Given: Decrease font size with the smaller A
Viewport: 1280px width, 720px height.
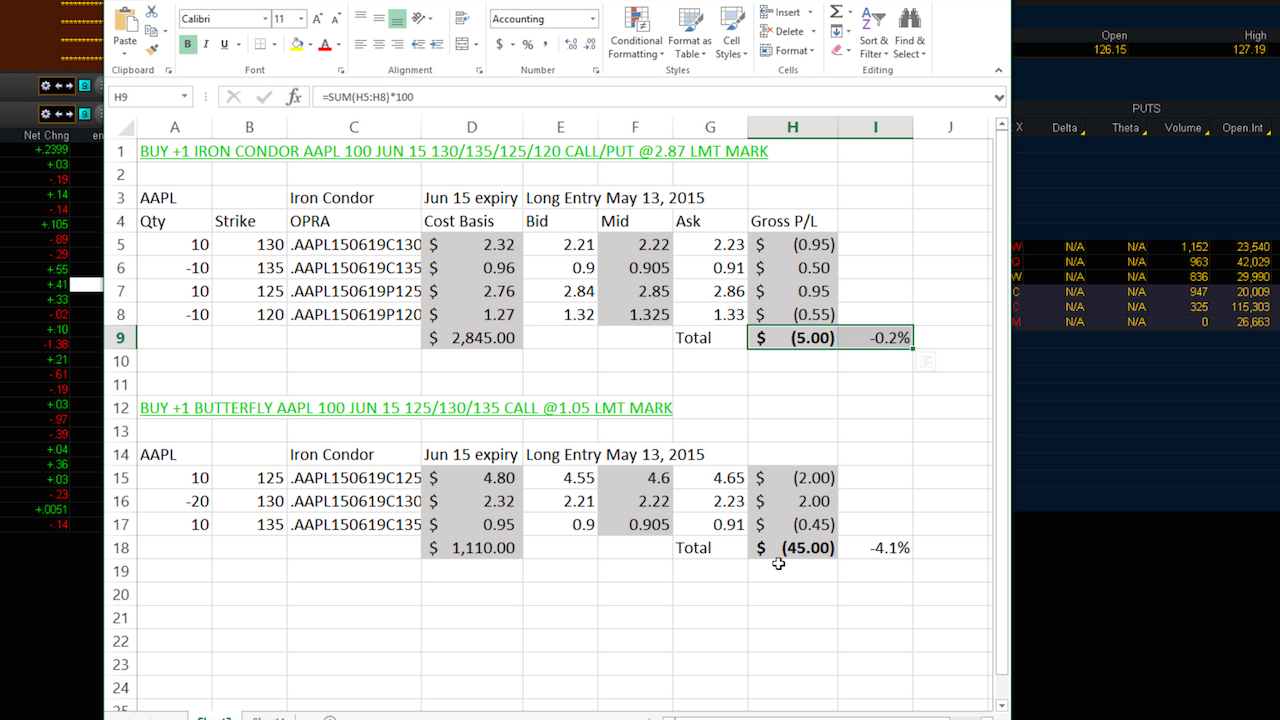Looking at the screenshot, I should pyautogui.click(x=335, y=19).
